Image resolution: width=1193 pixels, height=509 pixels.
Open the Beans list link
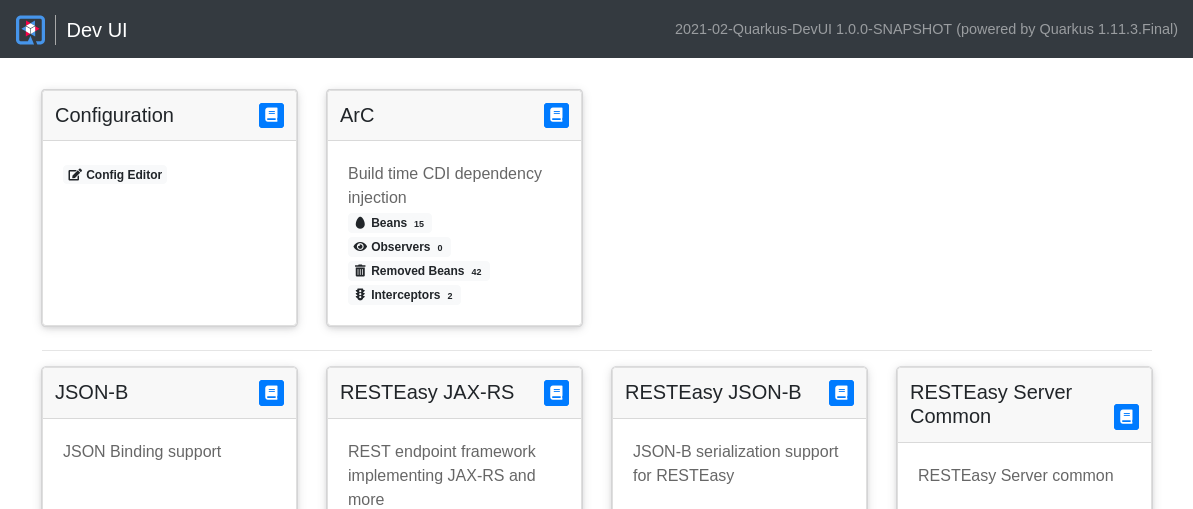tap(390, 223)
